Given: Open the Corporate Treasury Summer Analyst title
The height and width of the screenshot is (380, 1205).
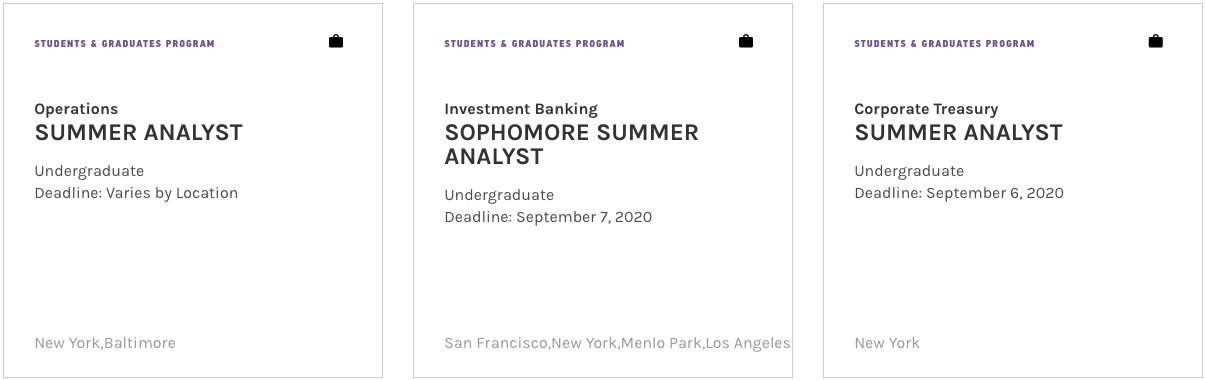Looking at the screenshot, I should click(x=959, y=133).
